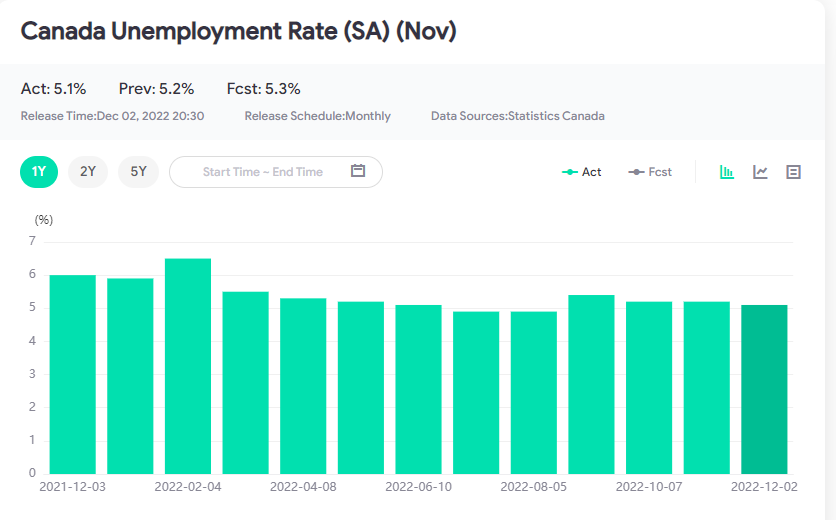Click the calendar icon in date field
Image resolution: width=836 pixels, height=520 pixels.
point(358,171)
